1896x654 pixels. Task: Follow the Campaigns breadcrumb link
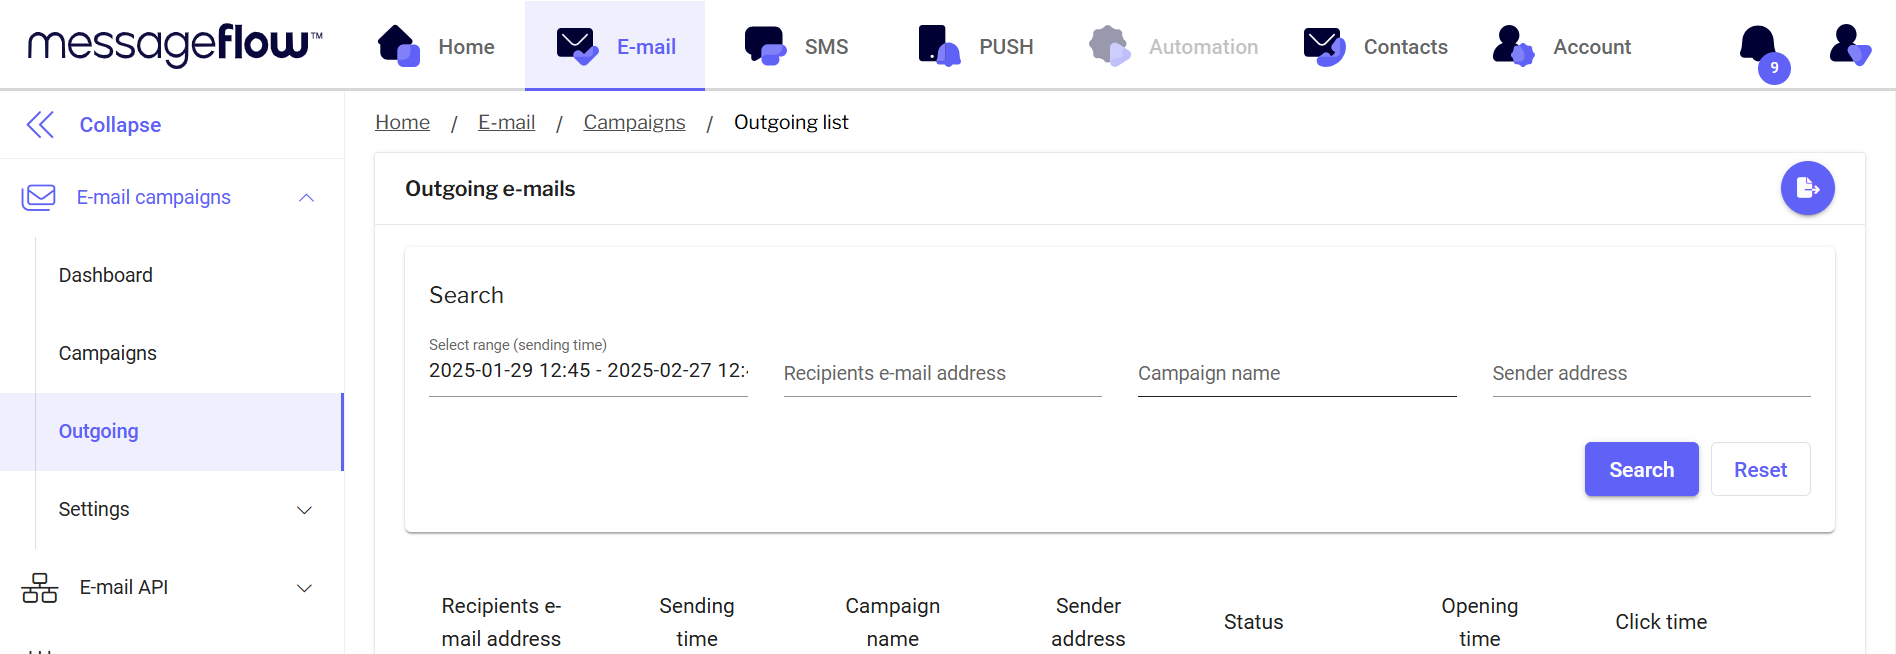coord(634,122)
